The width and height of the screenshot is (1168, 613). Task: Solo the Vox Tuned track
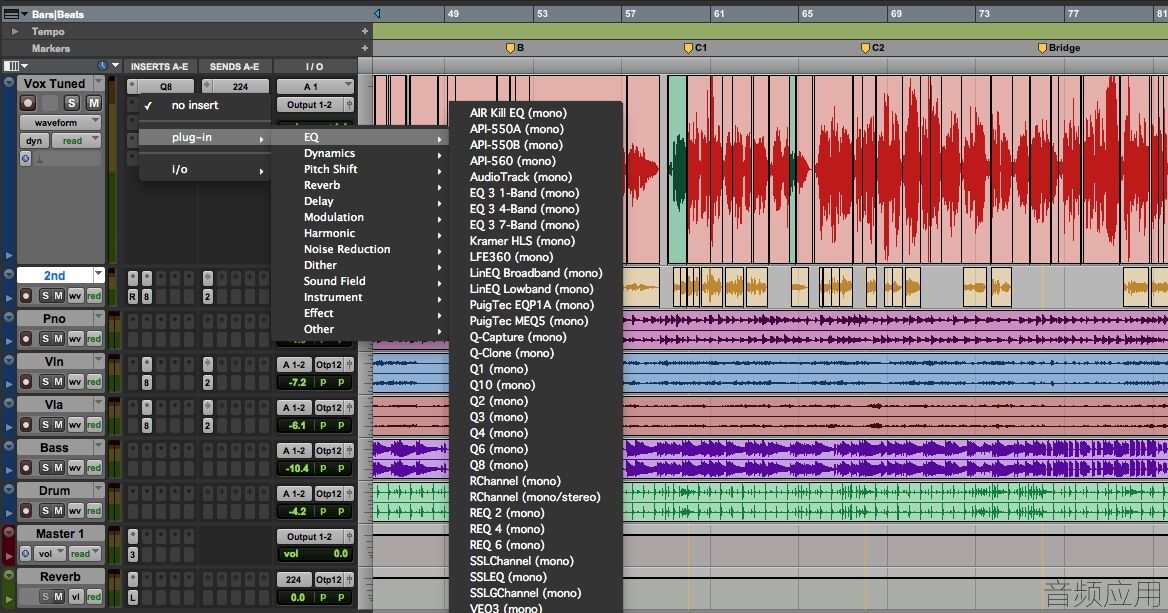point(72,103)
